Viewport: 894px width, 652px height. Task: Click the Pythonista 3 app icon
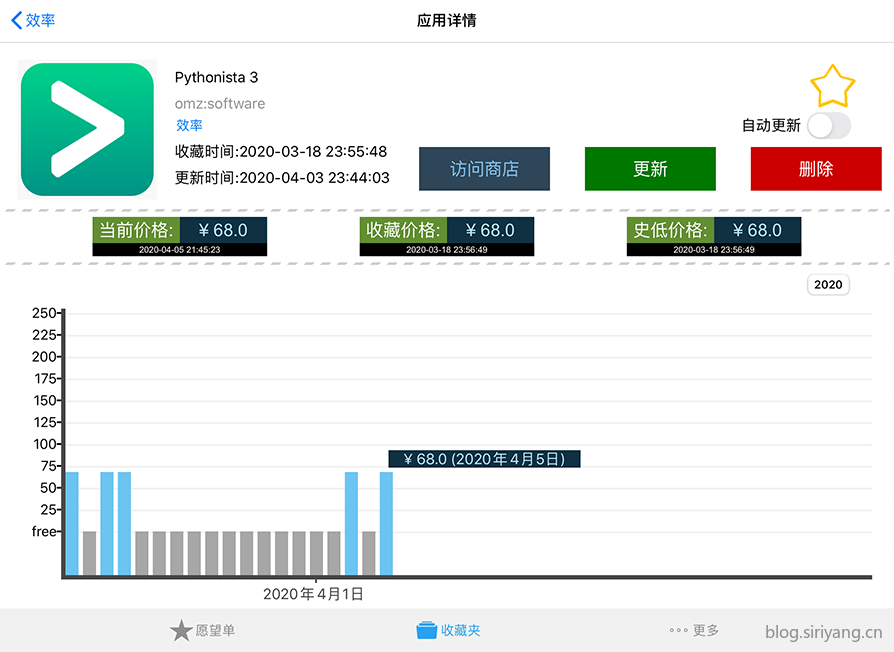click(87, 129)
